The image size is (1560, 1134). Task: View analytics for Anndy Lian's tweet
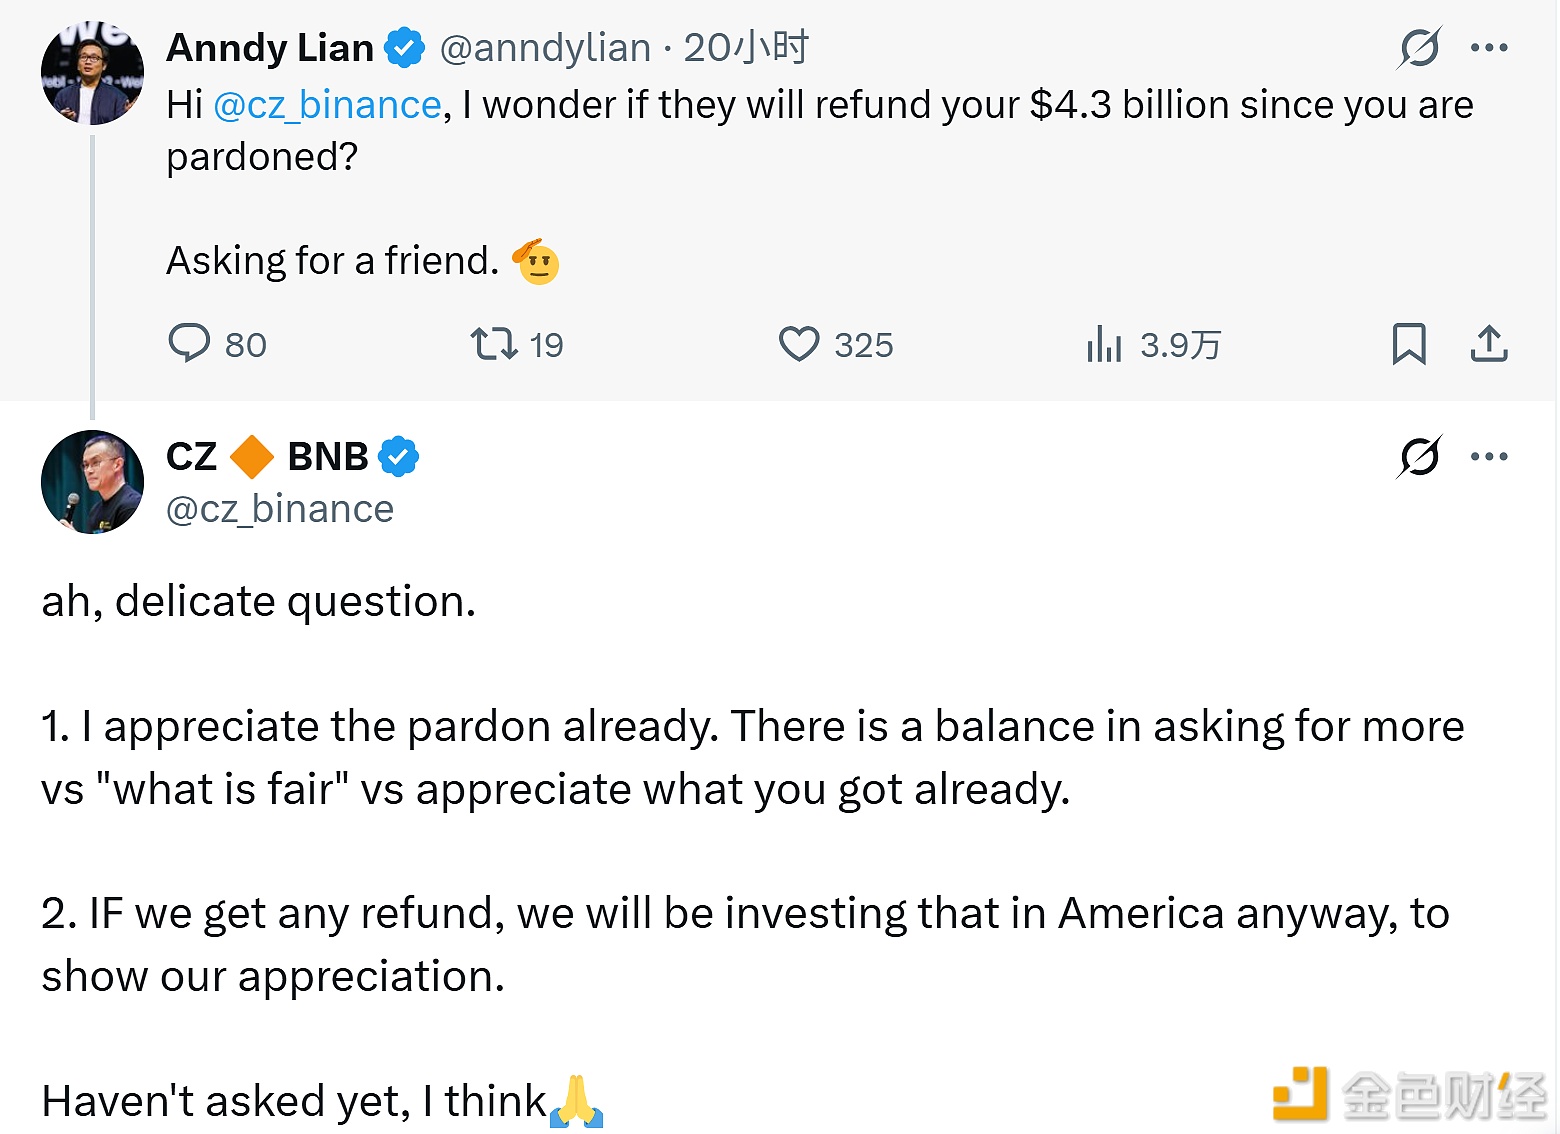tap(1105, 344)
